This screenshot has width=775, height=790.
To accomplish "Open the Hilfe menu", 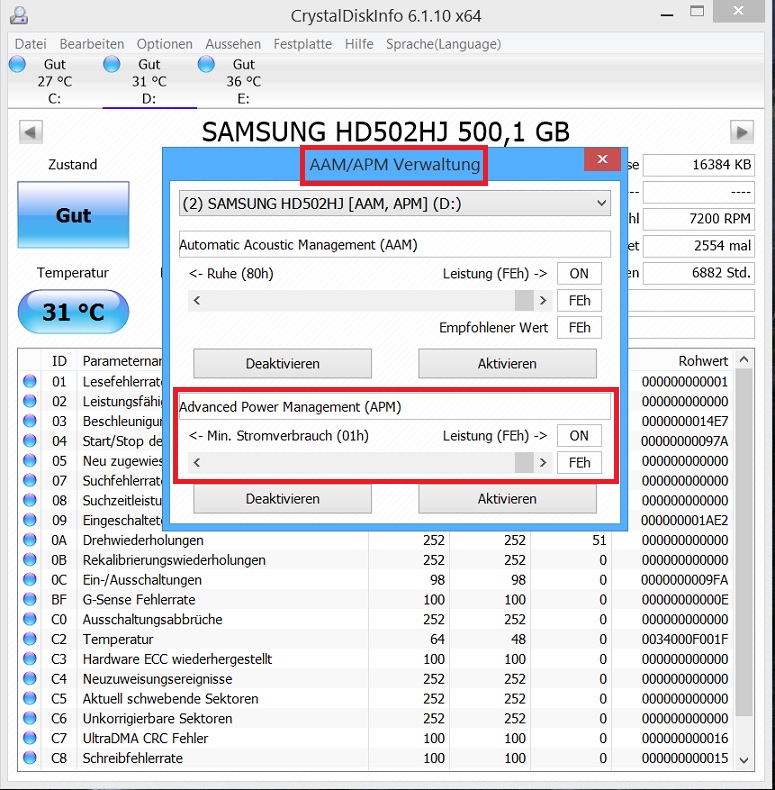I will pos(359,44).
